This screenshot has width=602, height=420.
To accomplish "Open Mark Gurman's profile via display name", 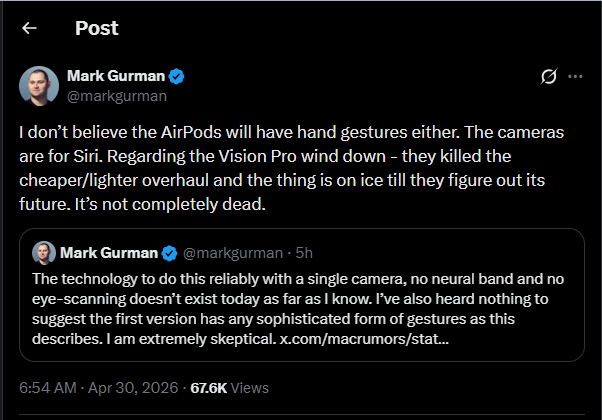I will click(x=114, y=76).
